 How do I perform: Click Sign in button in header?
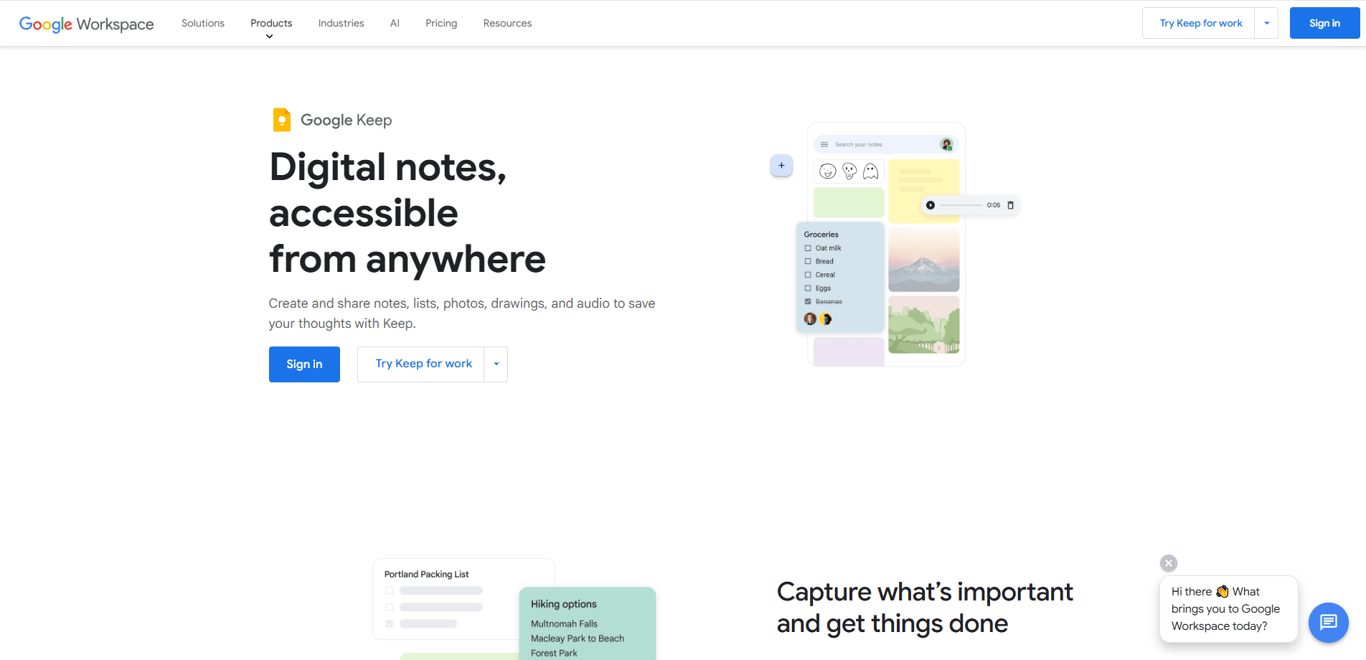click(1324, 23)
